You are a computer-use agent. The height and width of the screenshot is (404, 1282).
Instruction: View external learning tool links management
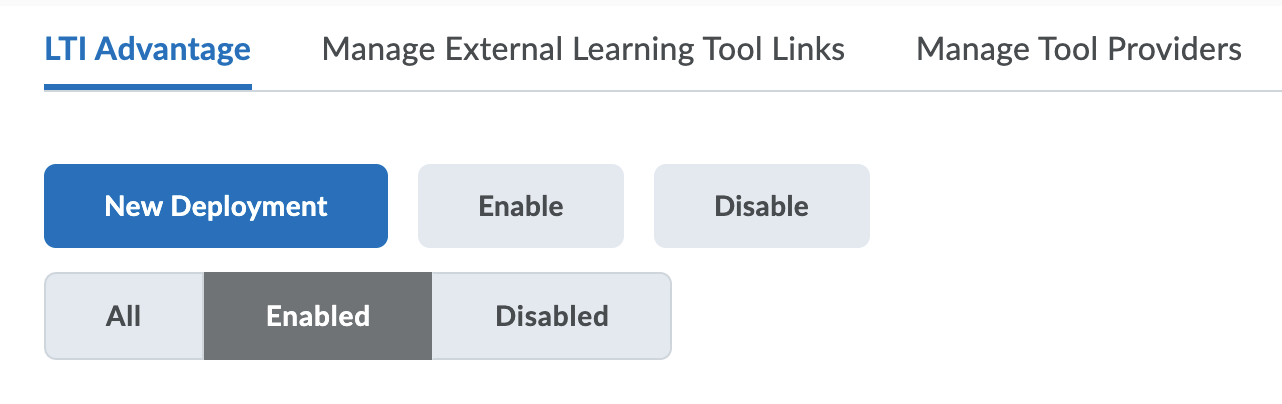pyautogui.click(x=583, y=48)
